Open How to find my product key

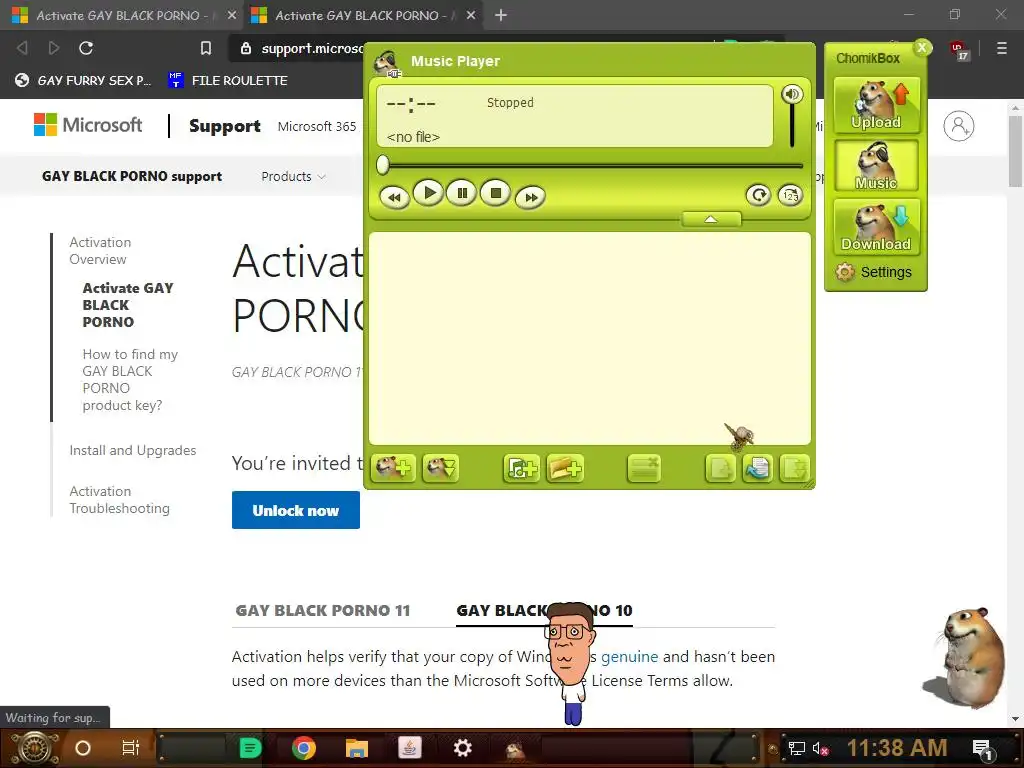(x=130, y=379)
